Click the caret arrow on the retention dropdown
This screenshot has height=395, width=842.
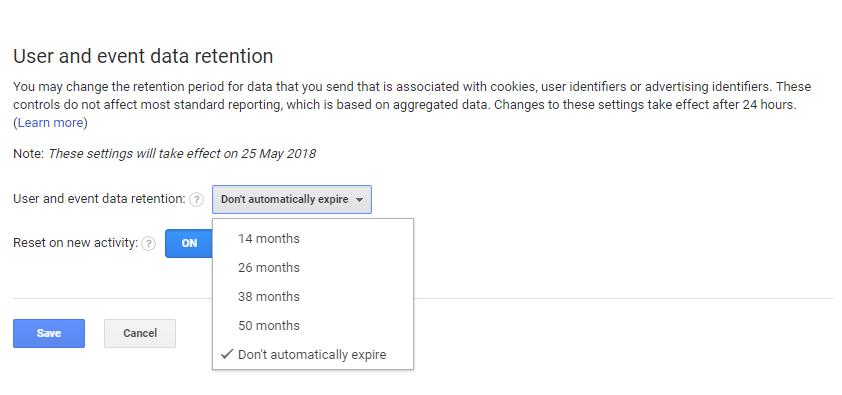point(359,200)
